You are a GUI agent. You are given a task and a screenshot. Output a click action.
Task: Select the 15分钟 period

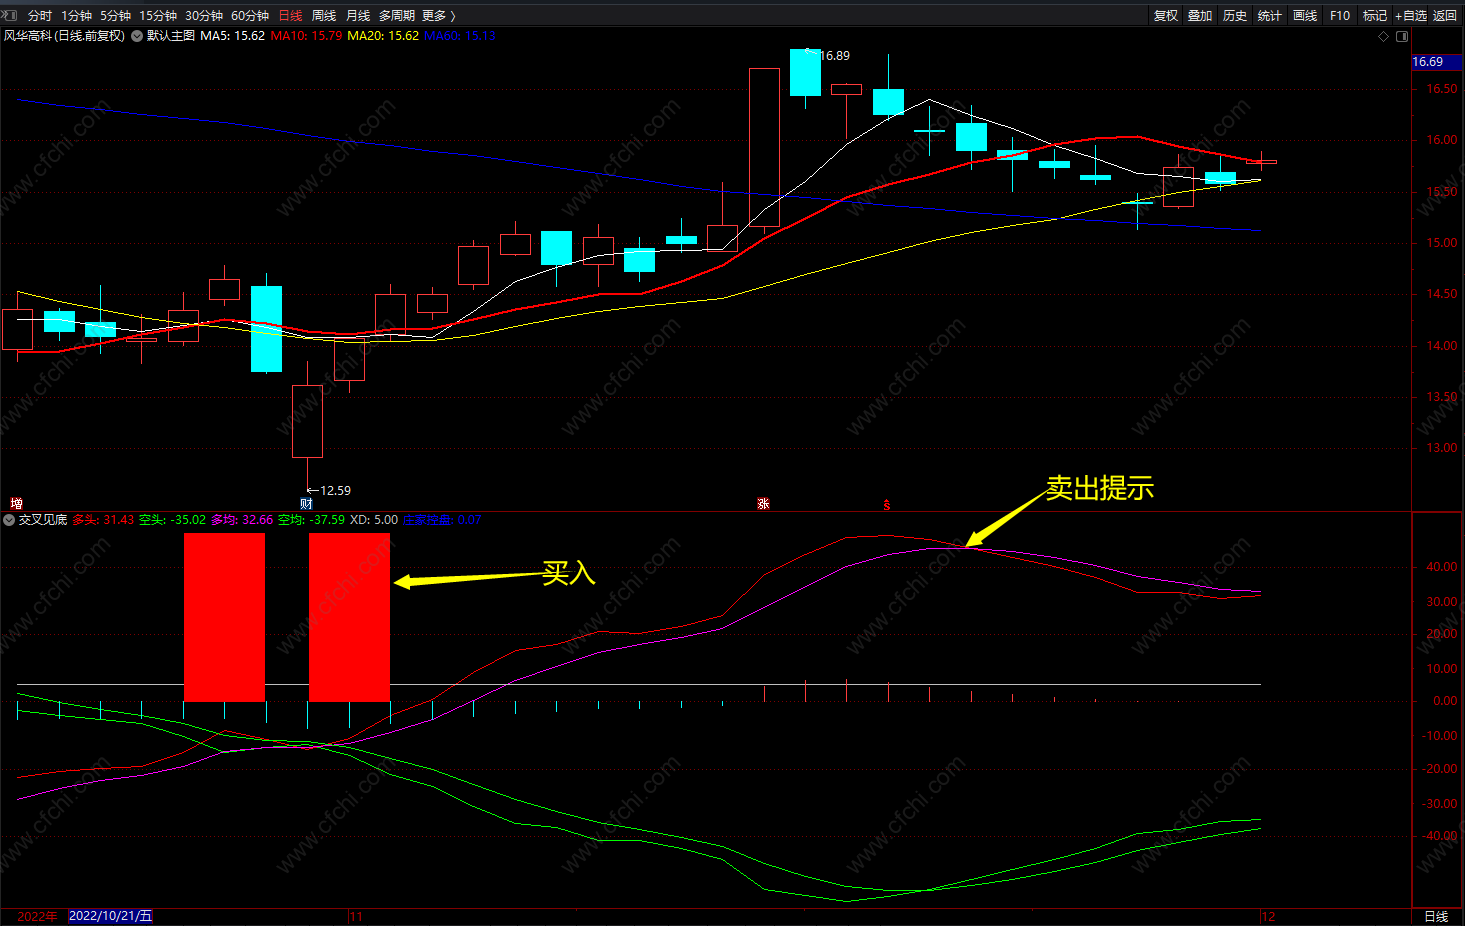(158, 15)
